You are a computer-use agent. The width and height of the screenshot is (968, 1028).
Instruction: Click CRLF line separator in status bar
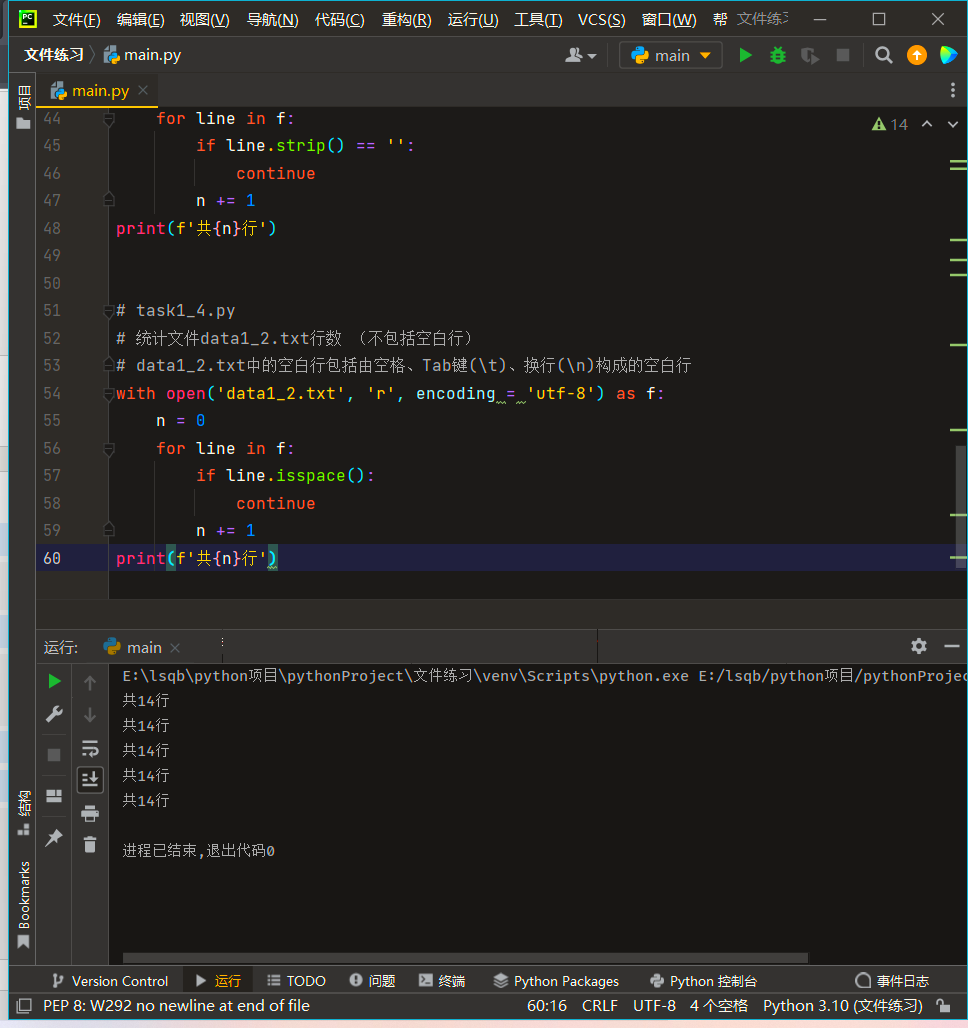tap(599, 1006)
